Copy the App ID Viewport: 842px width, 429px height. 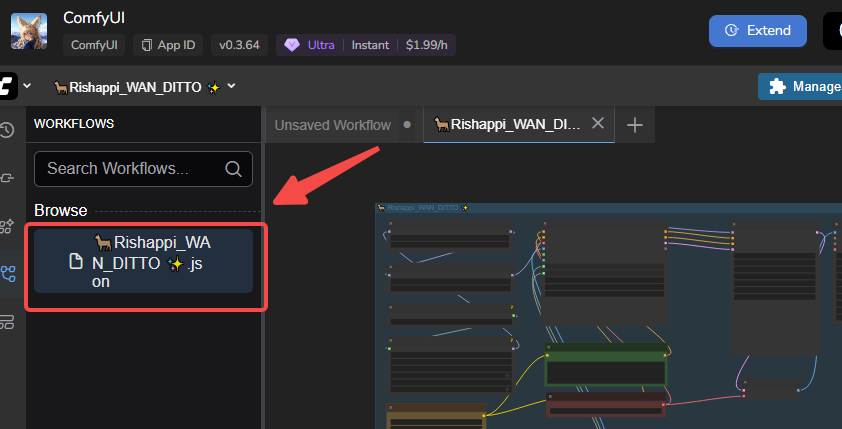coord(169,45)
